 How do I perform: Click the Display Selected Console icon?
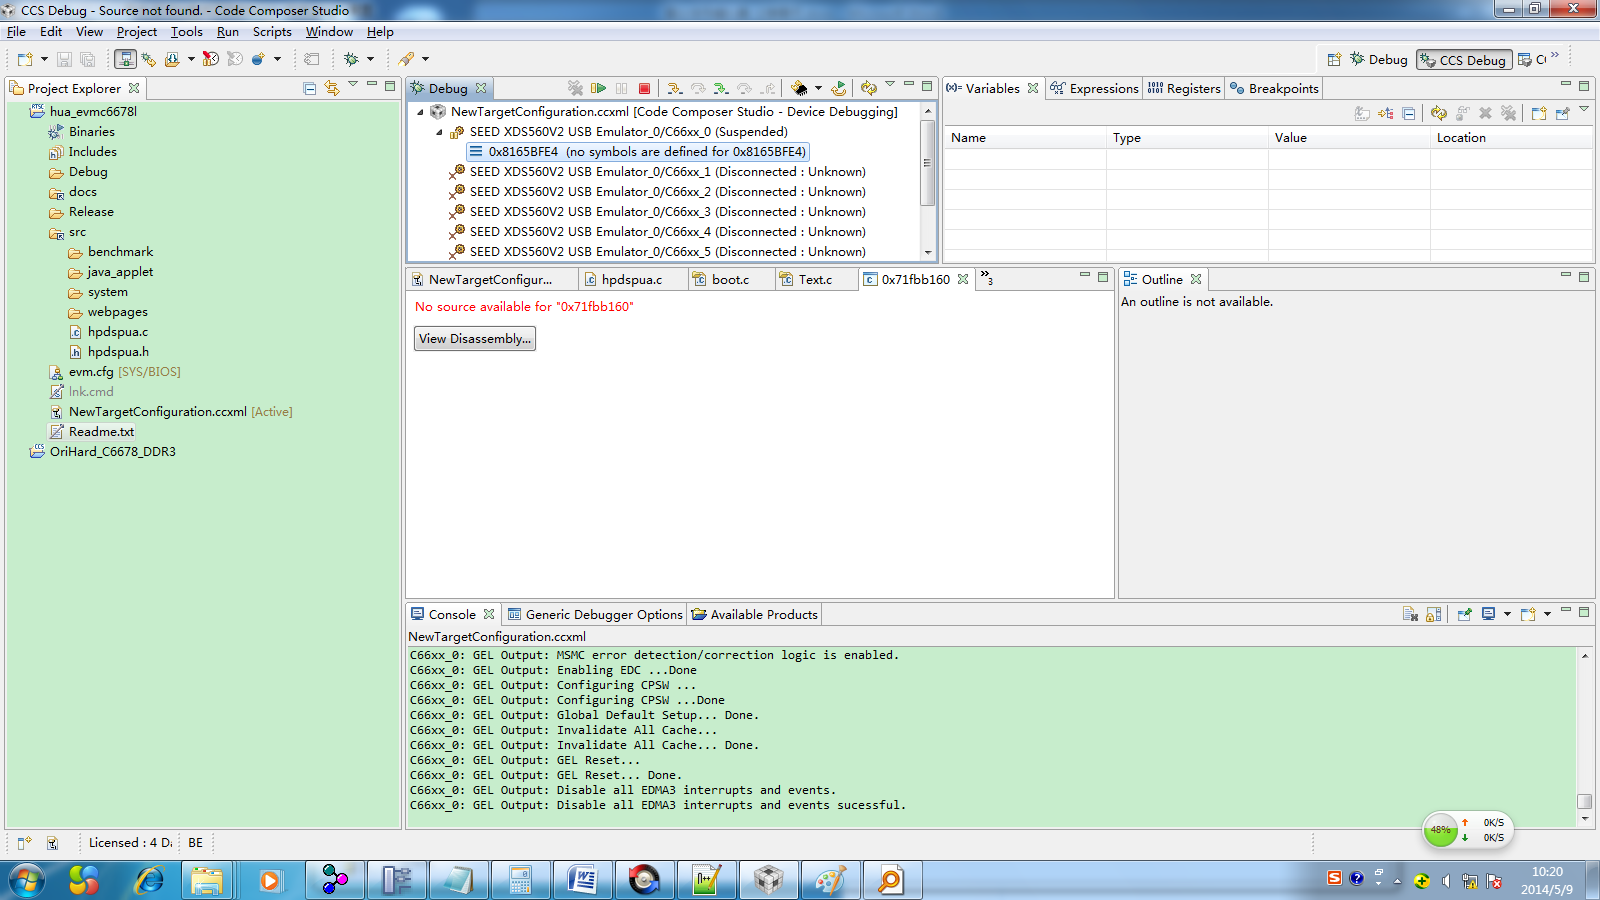(x=1489, y=614)
